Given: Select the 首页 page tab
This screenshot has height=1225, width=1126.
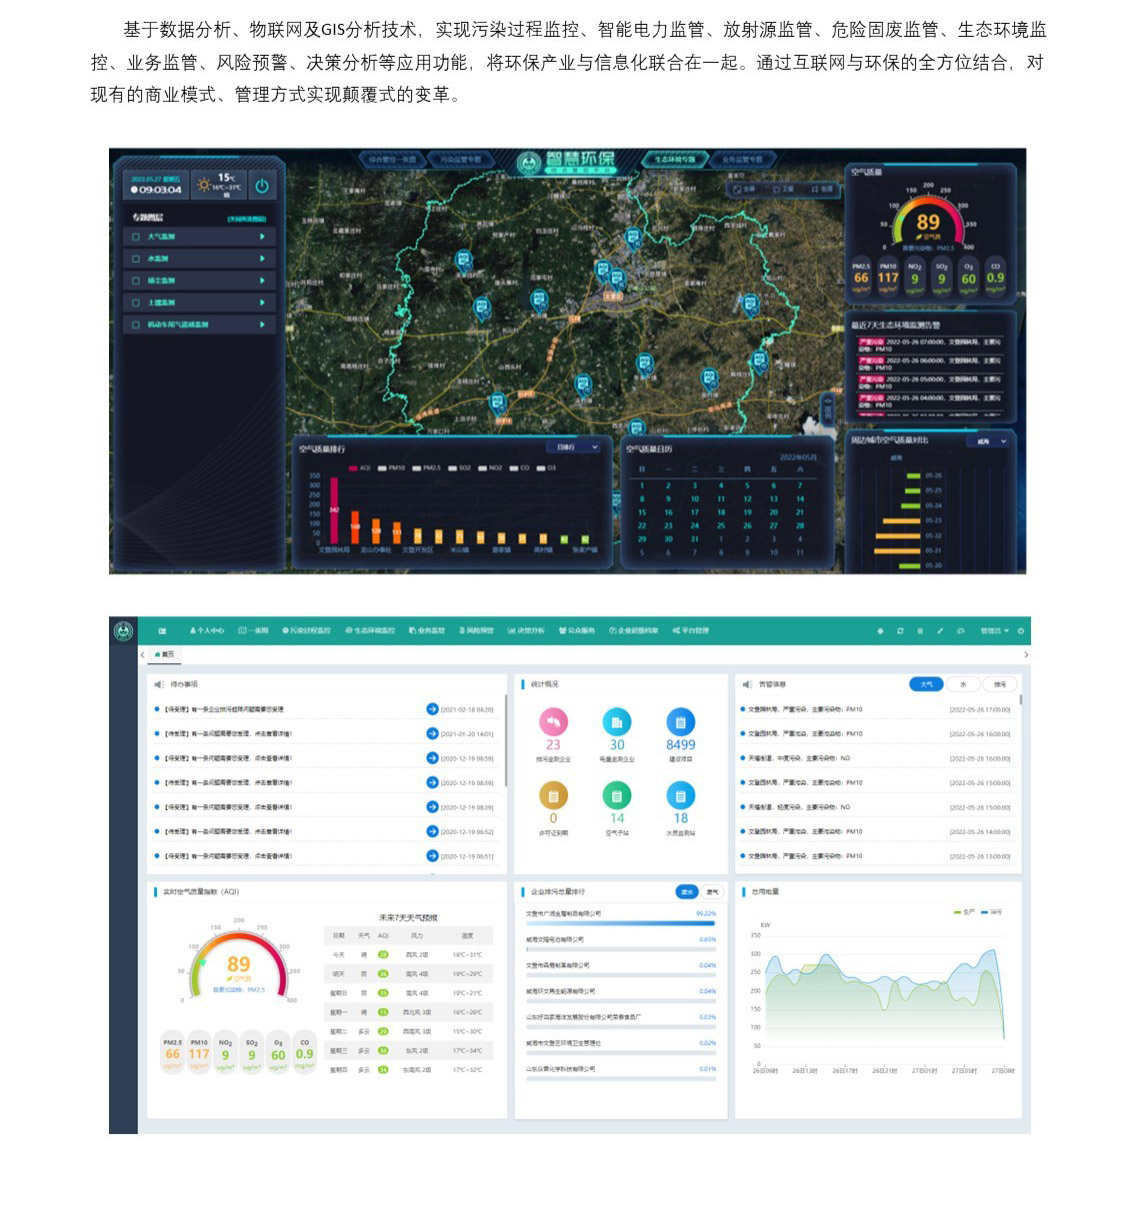Looking at the screenshot, I should tap(164, 655).
